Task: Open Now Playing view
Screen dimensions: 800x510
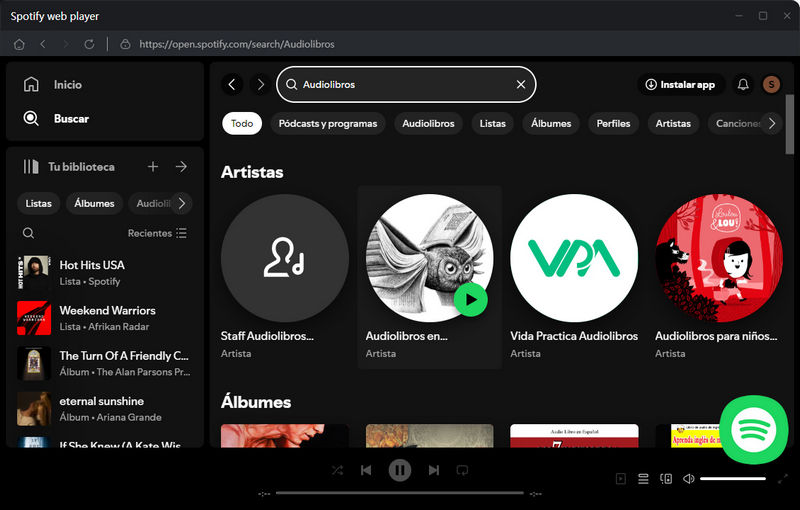Action: point(621,478)
